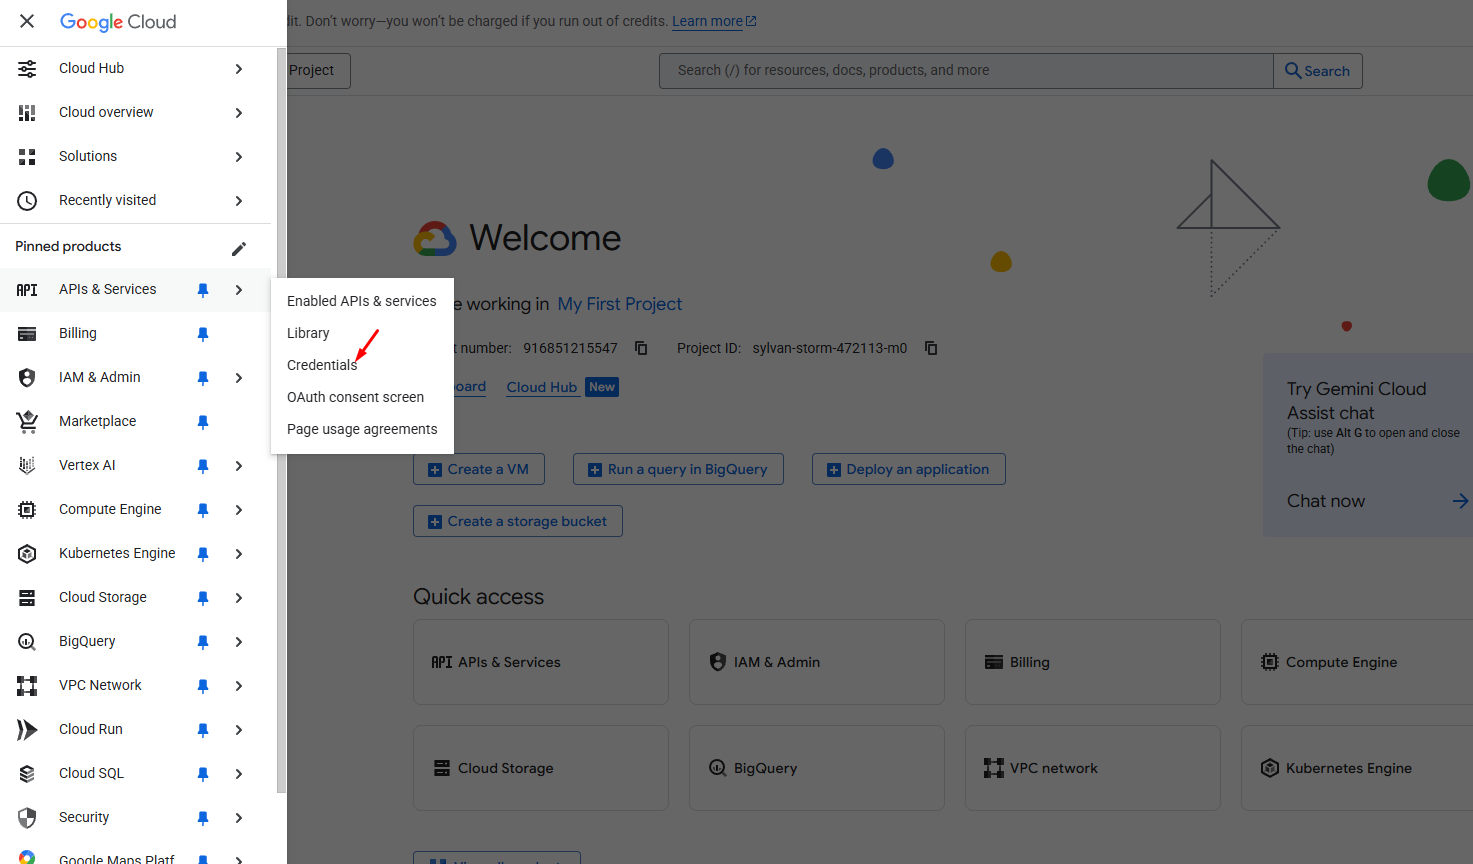Click the Search button

point(1317,71)
